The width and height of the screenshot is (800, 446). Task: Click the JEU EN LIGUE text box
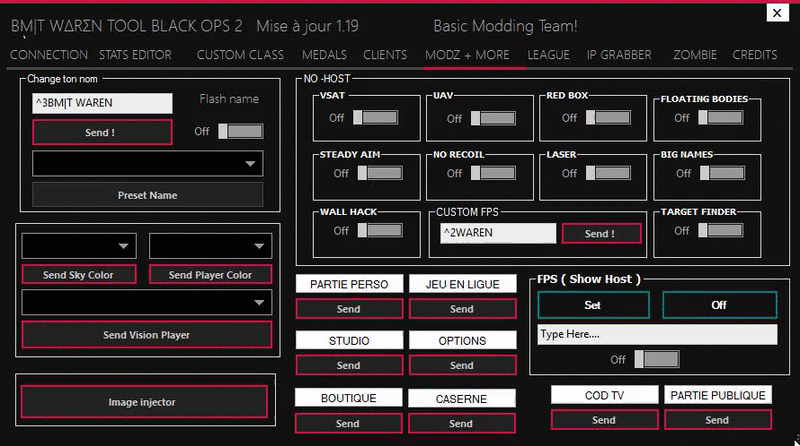click(x=462, y=284)
